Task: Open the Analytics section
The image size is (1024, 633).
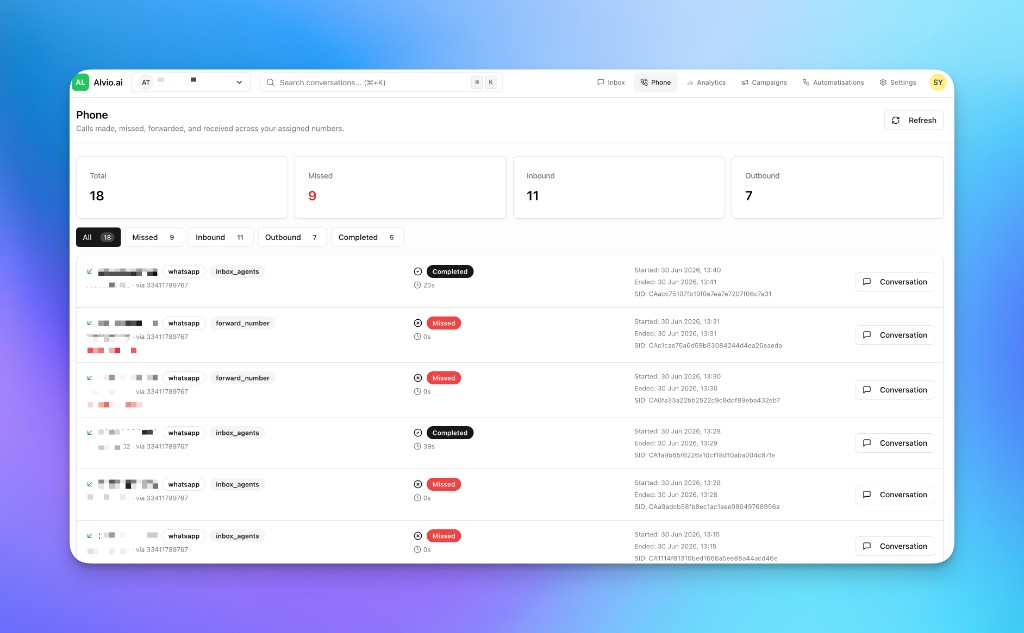Action: tap(707, 82)
